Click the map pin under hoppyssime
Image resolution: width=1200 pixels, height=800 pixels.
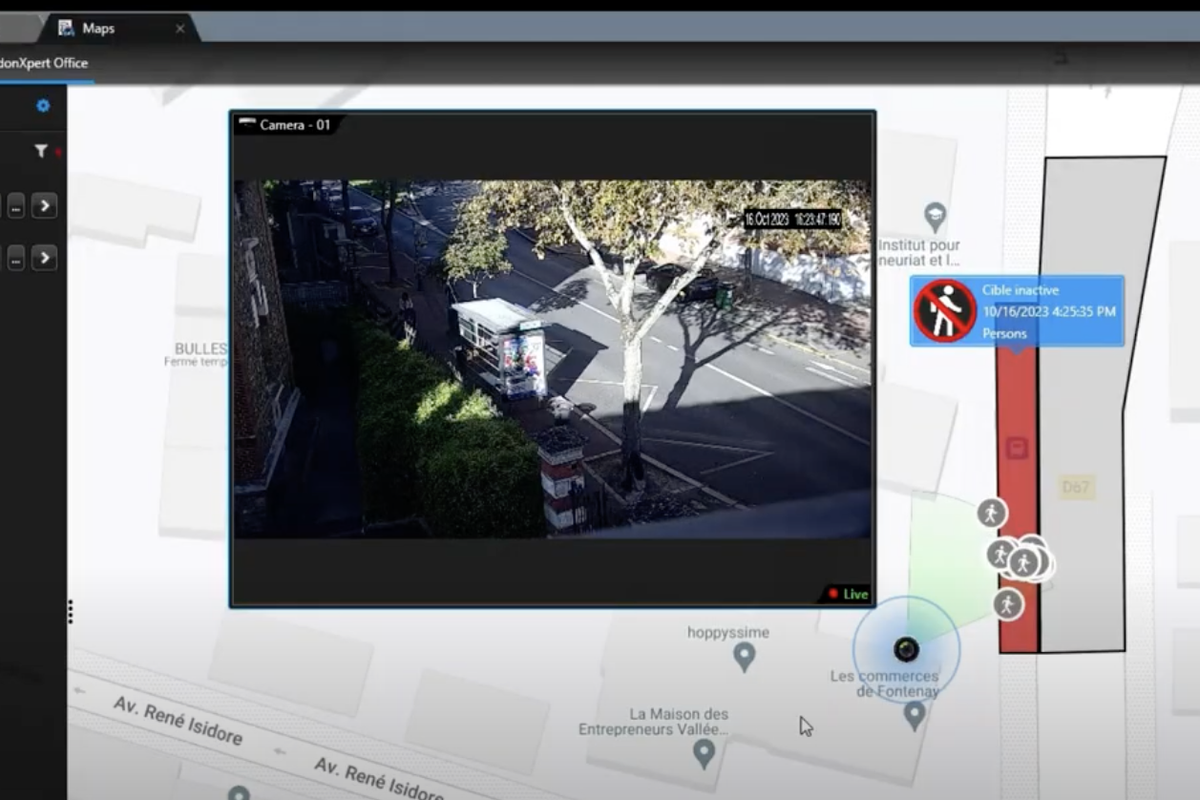(x=743, y=657)
